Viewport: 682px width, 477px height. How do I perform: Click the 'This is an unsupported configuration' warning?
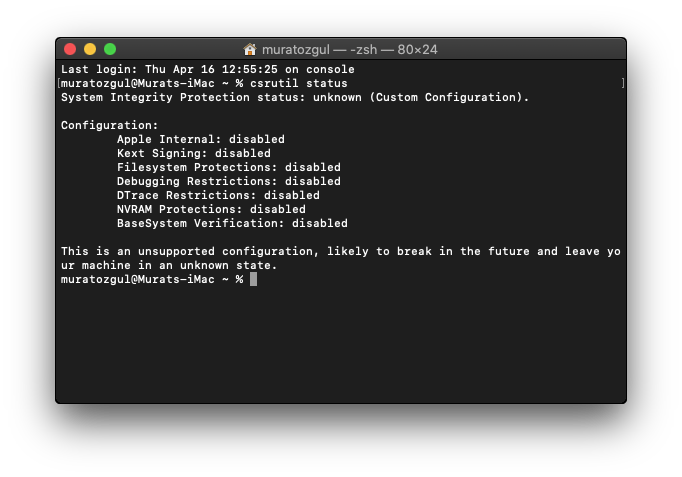click(x=340, y=251)
